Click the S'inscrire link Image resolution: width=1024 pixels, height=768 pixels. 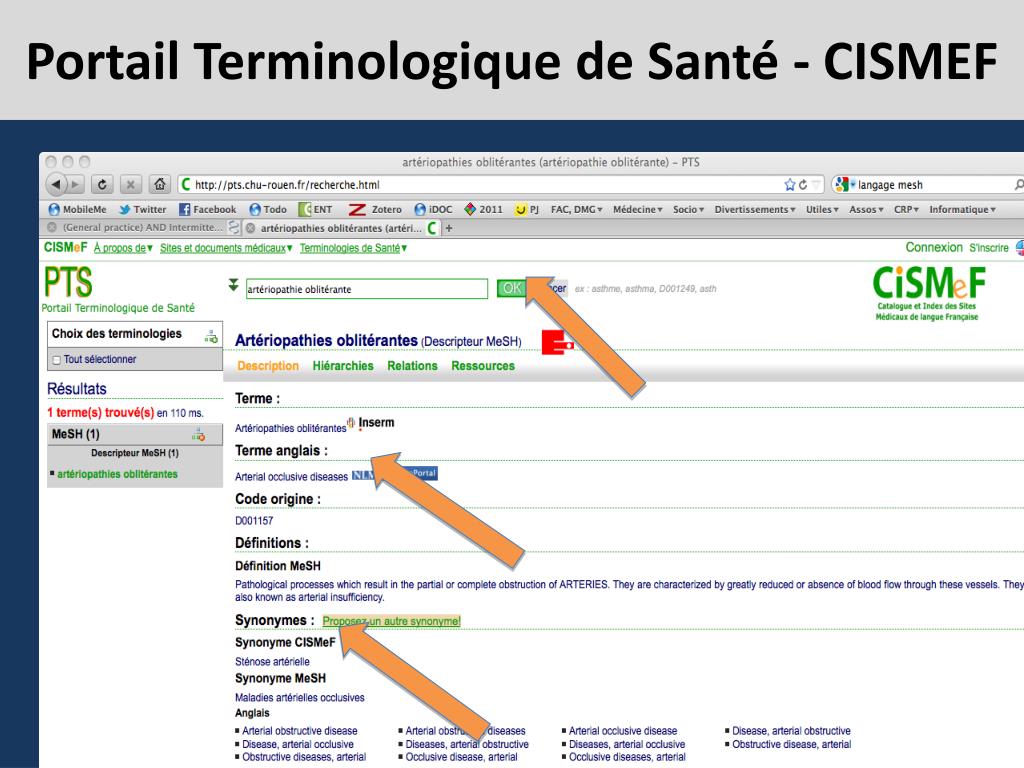click(x=989, y=248)
